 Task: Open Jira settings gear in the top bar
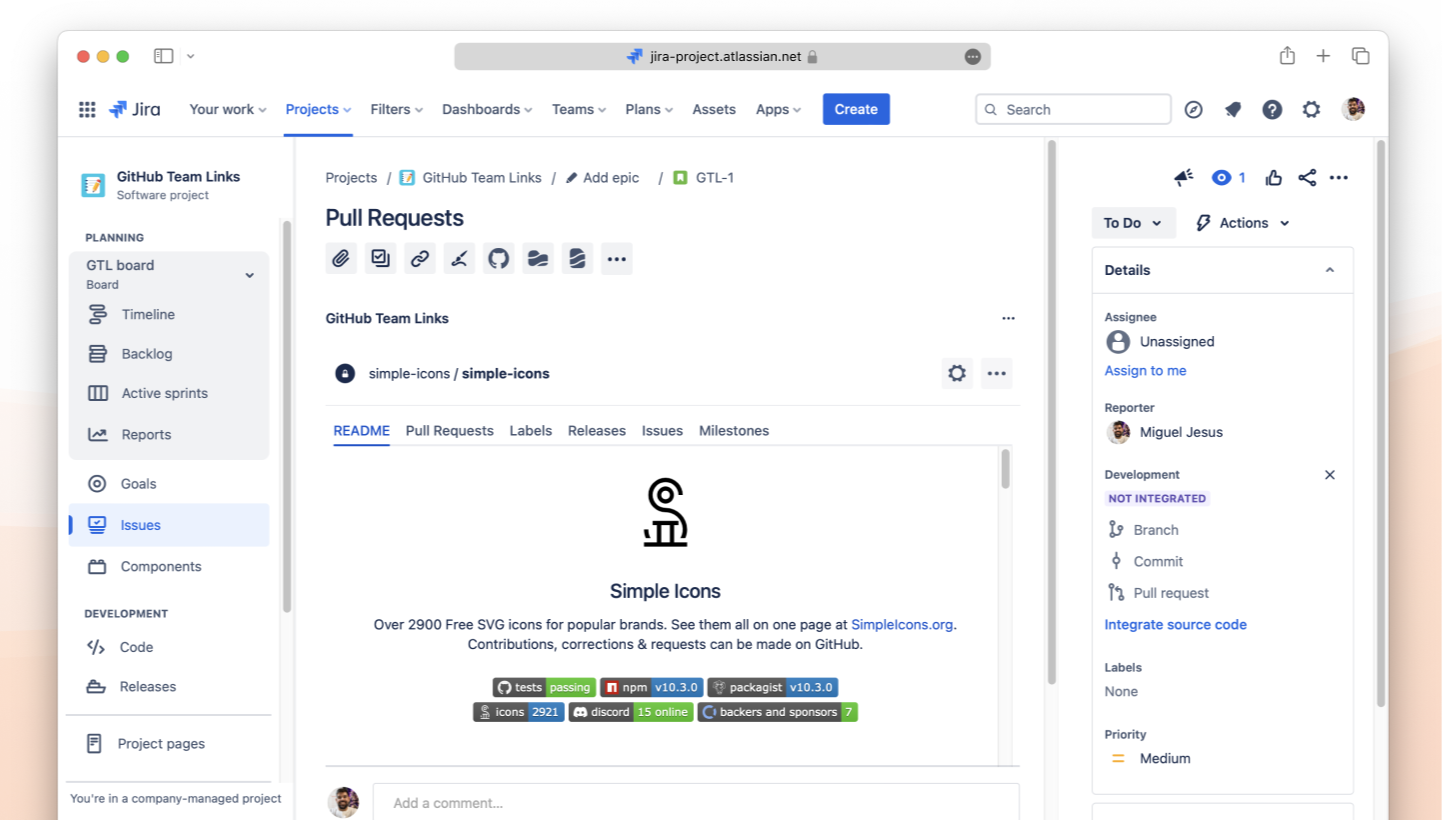coord(1311,109)
